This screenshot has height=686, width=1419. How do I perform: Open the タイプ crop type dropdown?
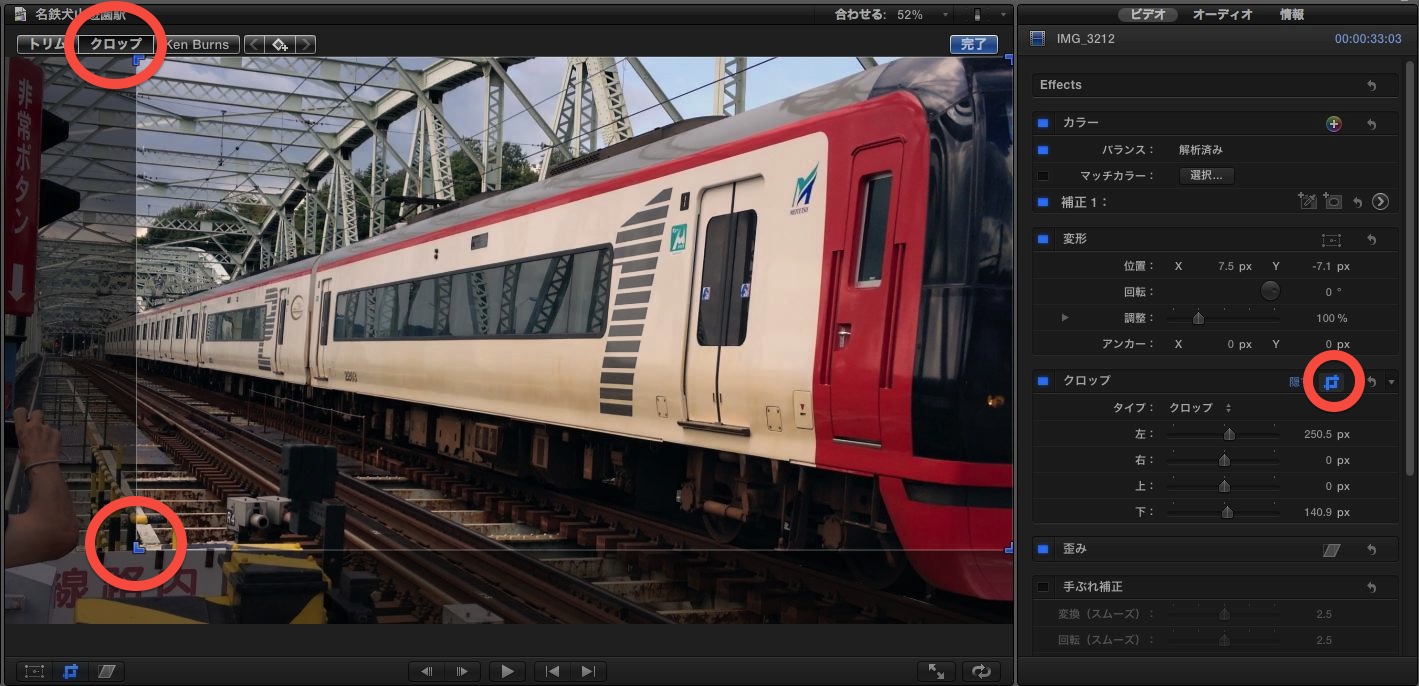coord(1200,408)
